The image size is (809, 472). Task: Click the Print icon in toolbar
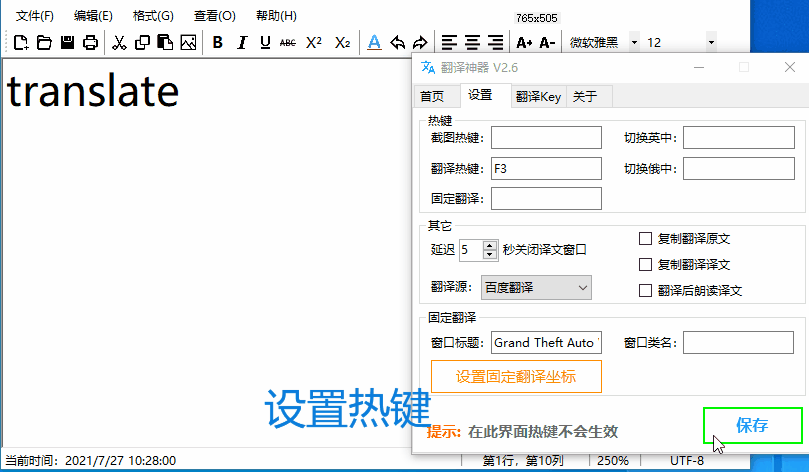[91, 42]
